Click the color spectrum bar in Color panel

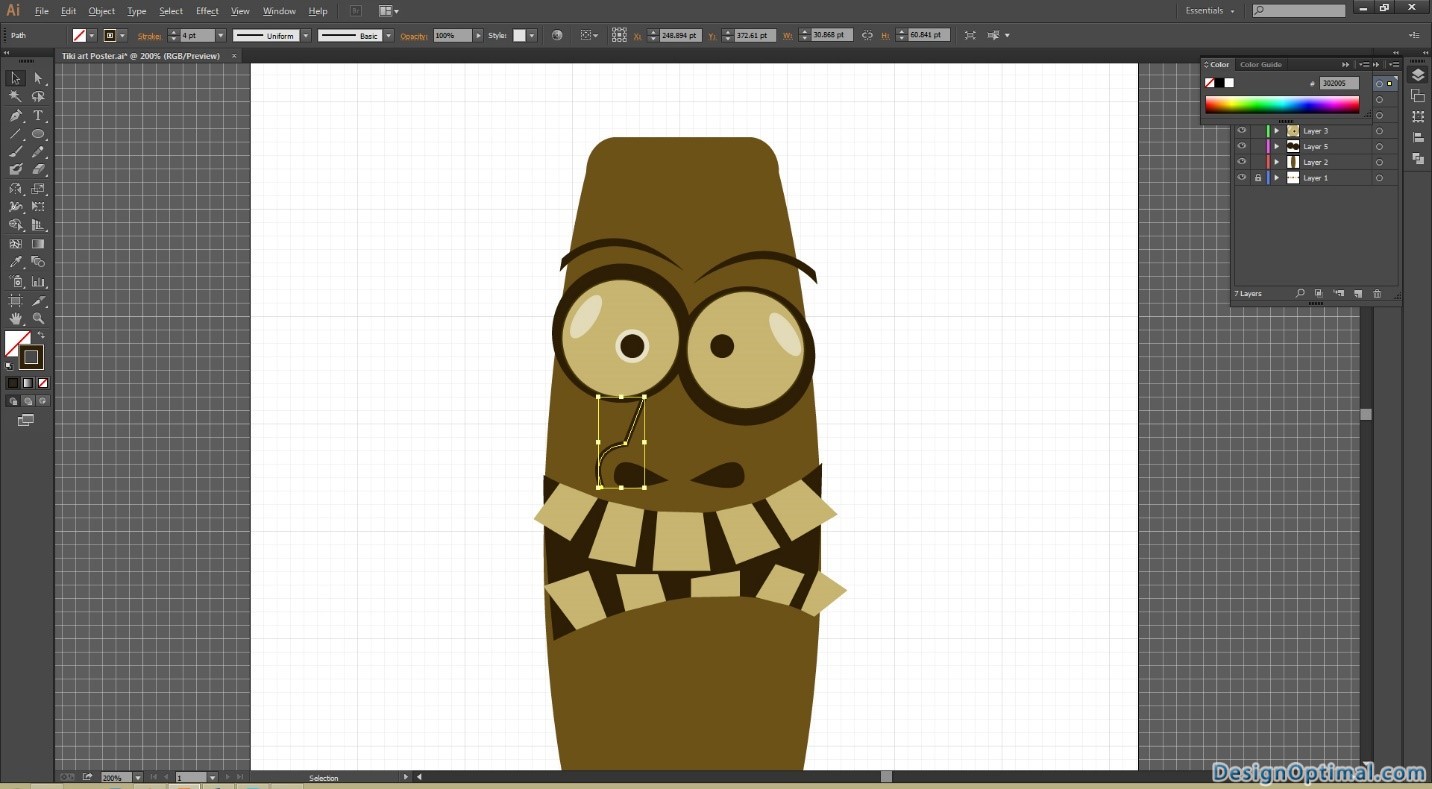pyautogui.click(x=1282, y=105)
